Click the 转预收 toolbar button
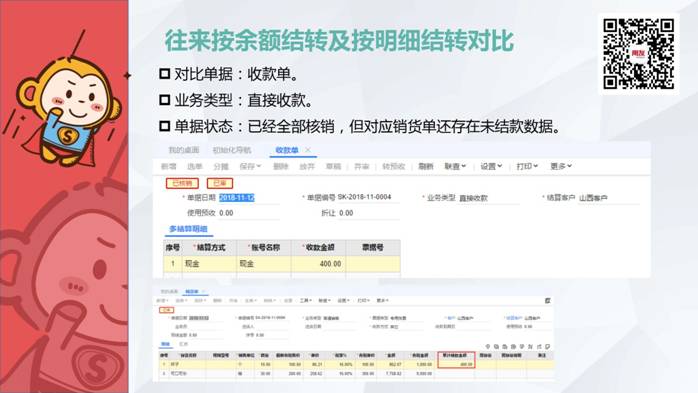 (394, 166)
